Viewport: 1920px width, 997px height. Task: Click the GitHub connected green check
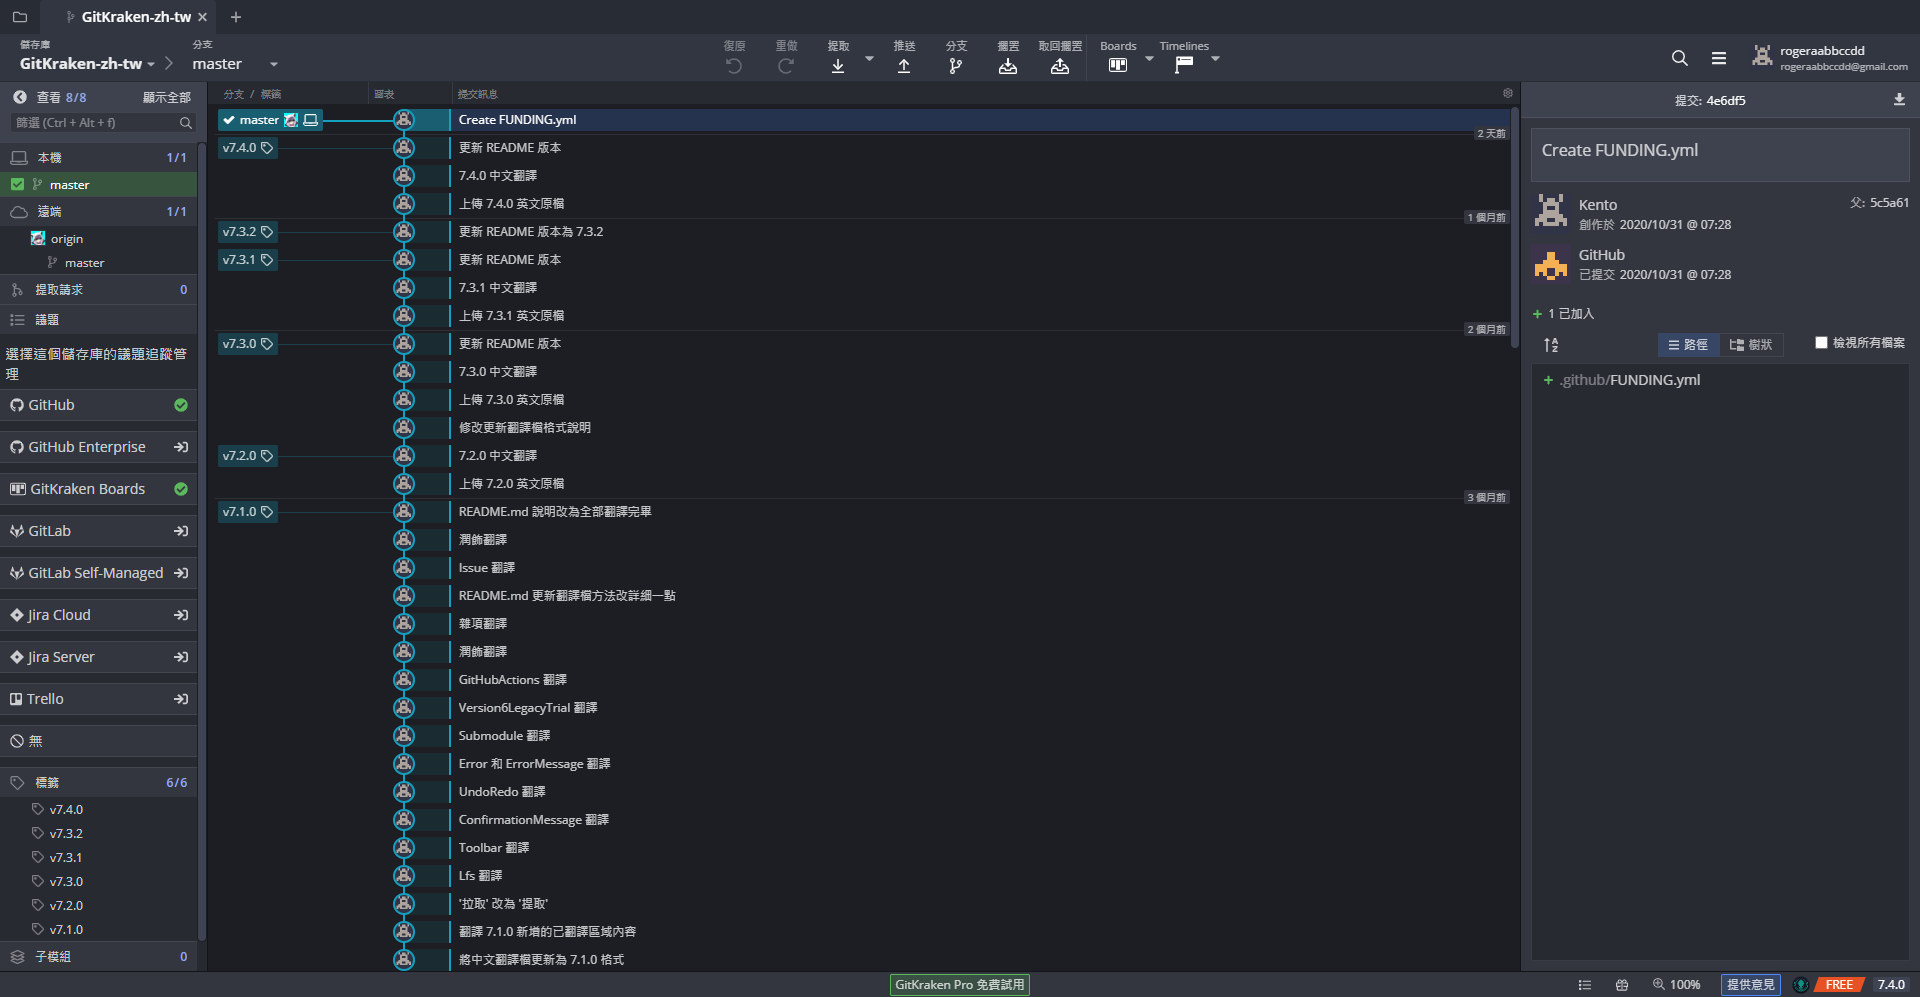click(x=181, y=405)
